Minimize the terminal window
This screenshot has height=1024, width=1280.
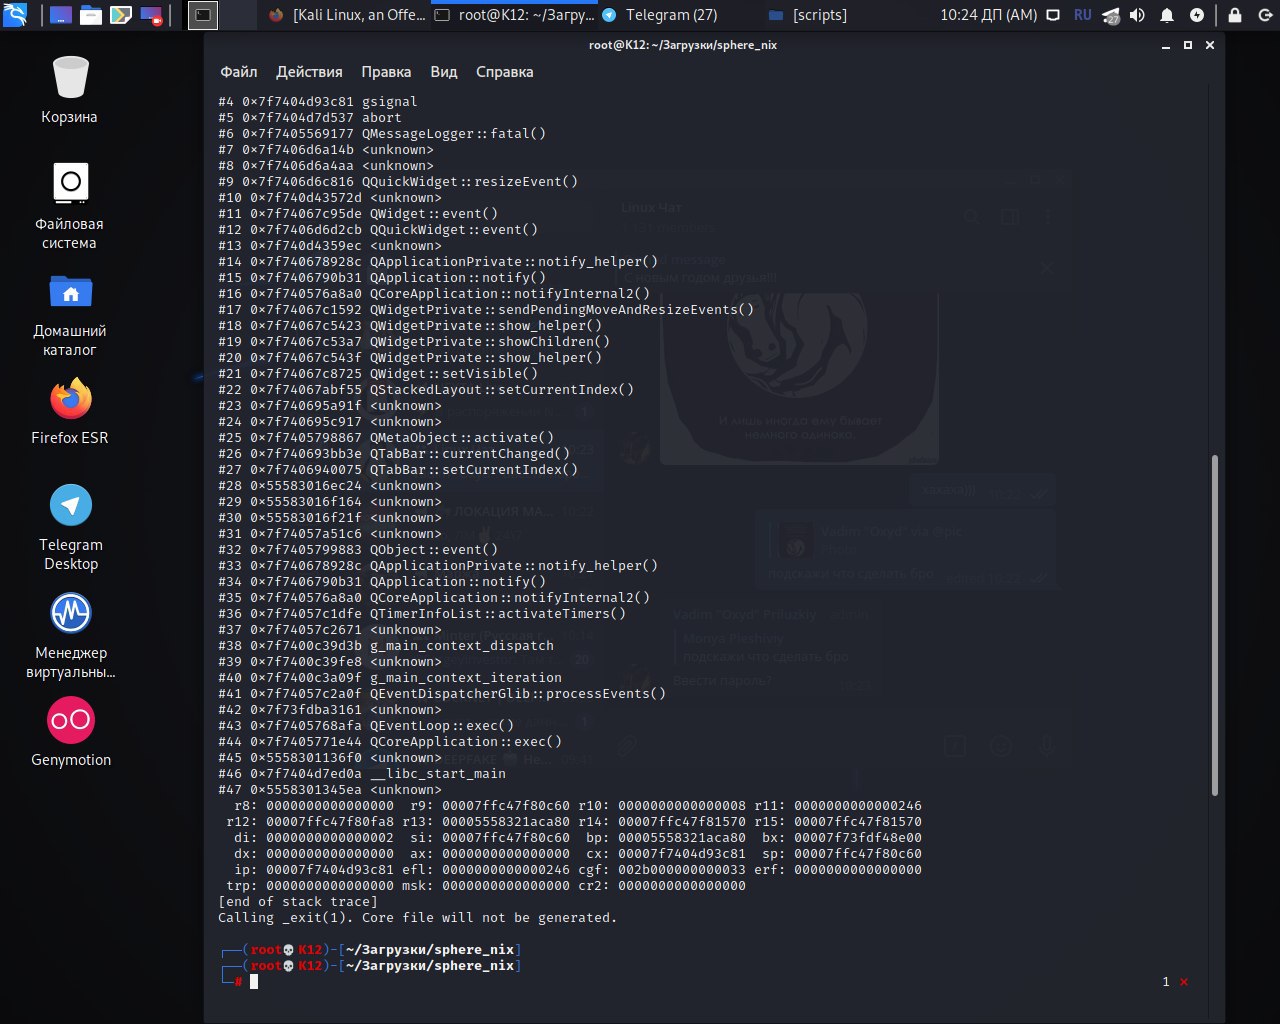pyautogui.click(x=1166, y=45)
